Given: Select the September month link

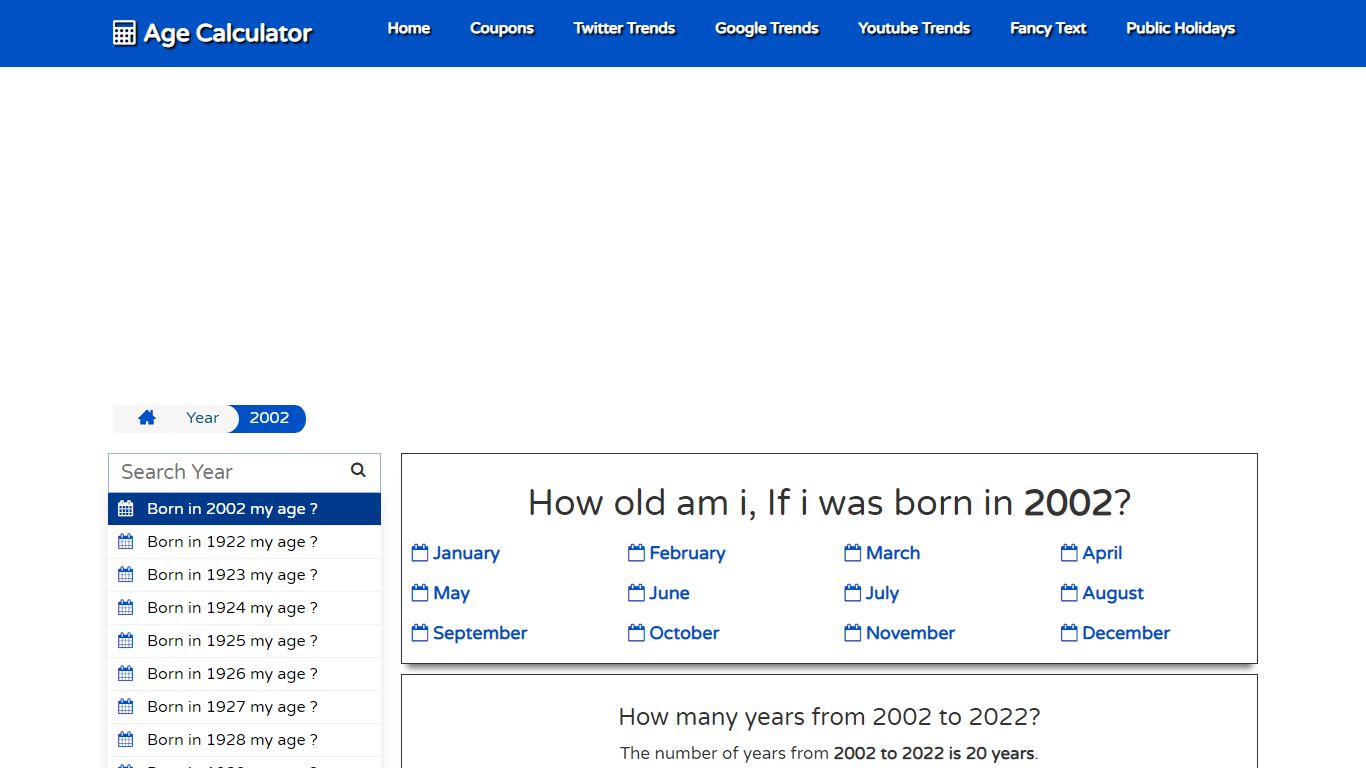Looking at the screenshot, I should point(480,633).
